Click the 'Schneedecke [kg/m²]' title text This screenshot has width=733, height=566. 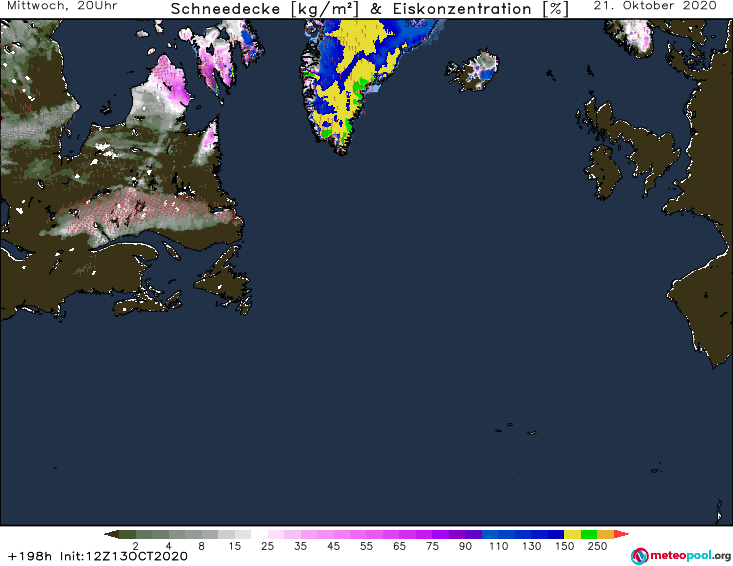pos(265,9)
